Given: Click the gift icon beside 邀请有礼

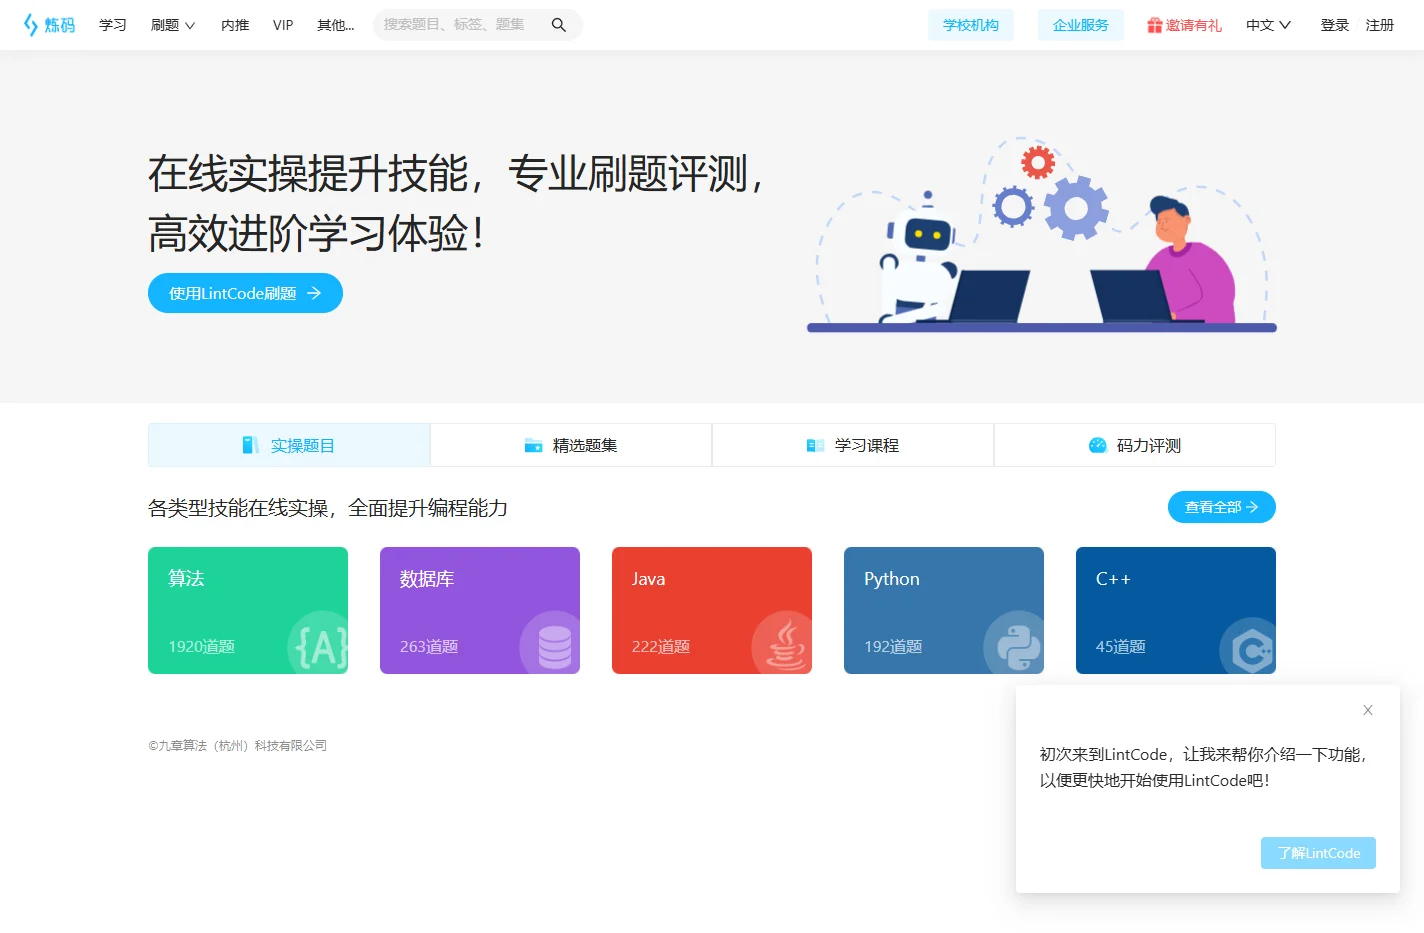Looking at the screenshot, I should [x=1154, y=25].
